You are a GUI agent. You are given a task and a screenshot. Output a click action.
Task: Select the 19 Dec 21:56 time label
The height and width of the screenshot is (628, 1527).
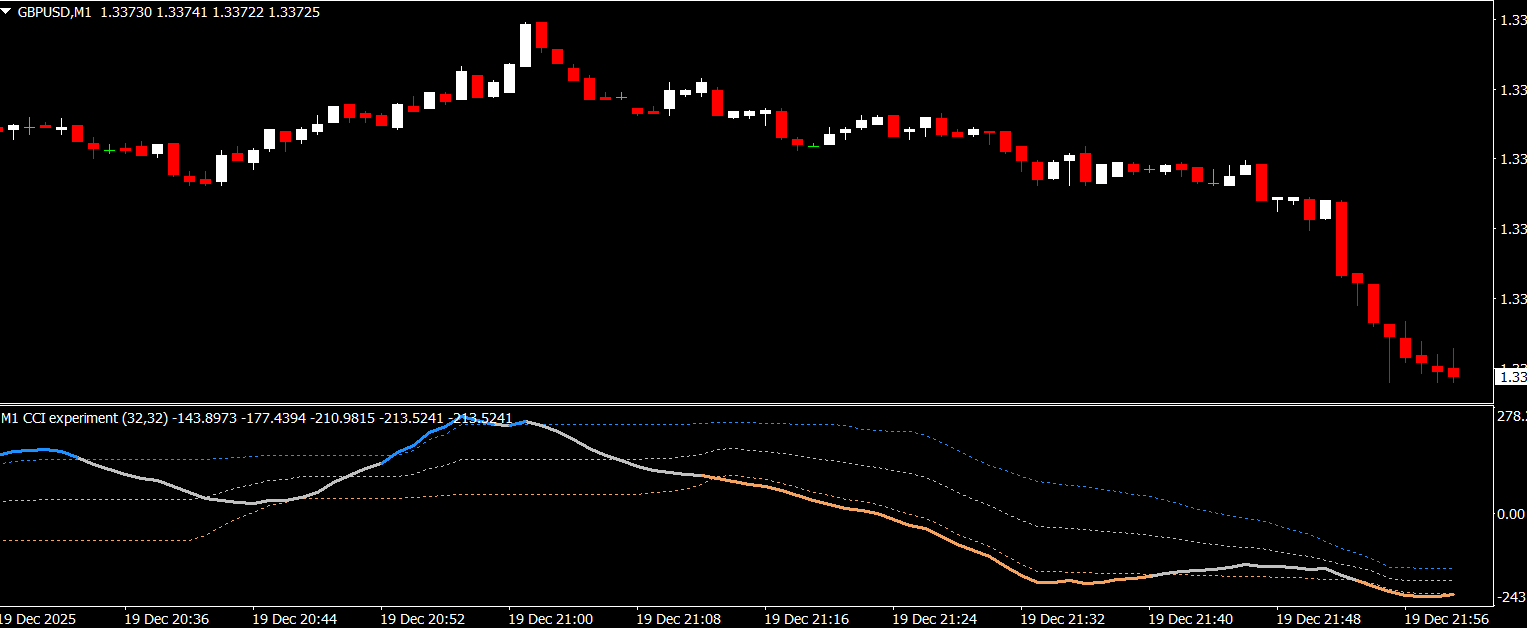[x=1446, y=619]
